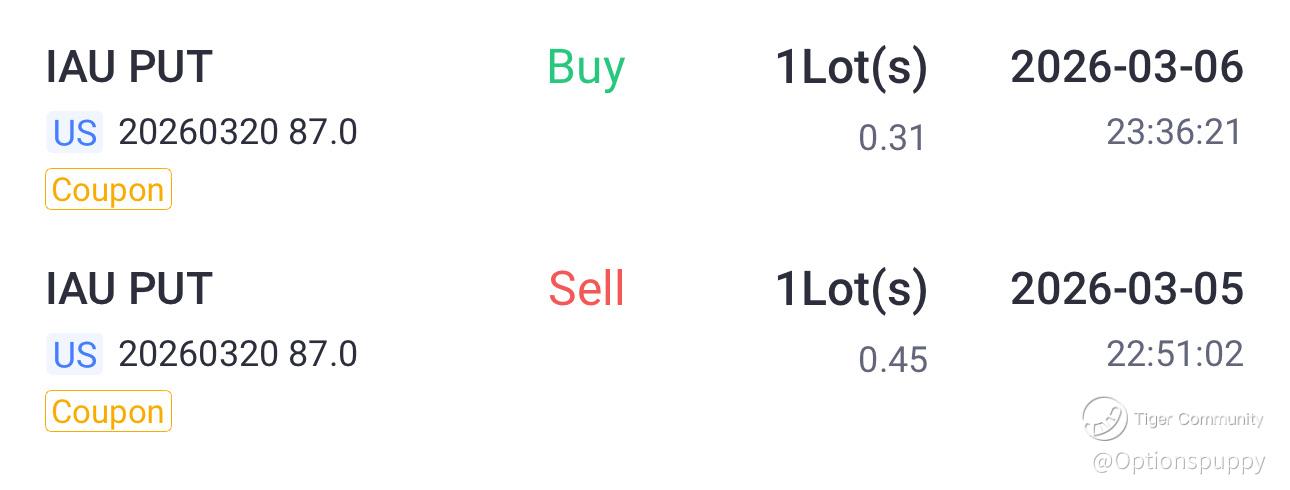Click the 0.45 fill price

tap(893, 360)
